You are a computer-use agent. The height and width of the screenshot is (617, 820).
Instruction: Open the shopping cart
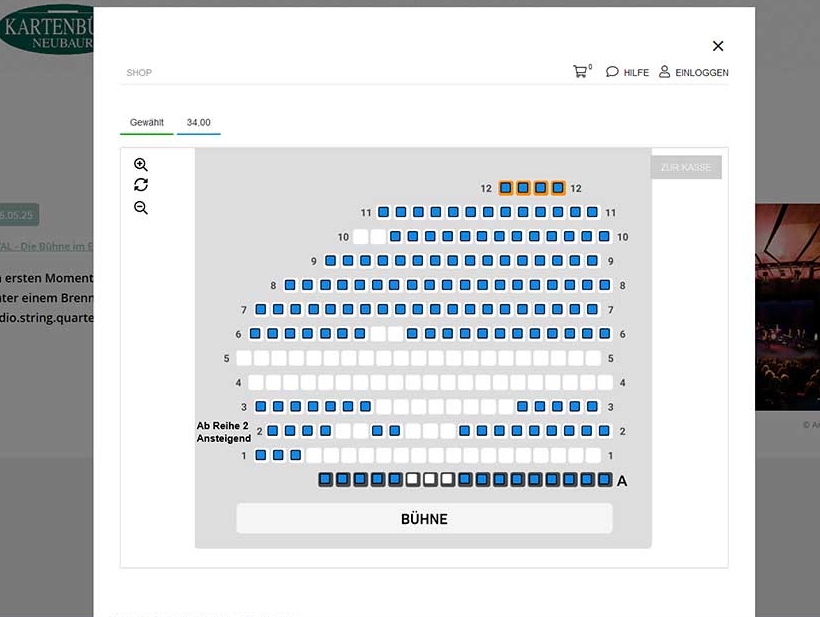[x=580, y=72]
